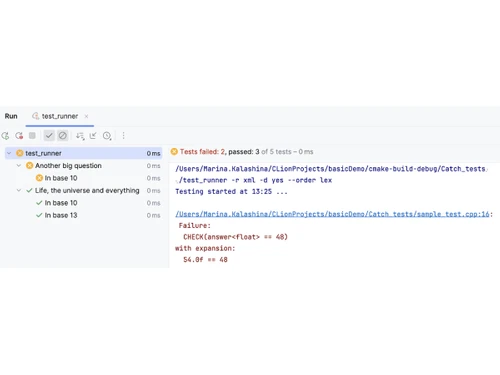Close the test_runner tab
The image size is (500, 375).
coord(86,116)
